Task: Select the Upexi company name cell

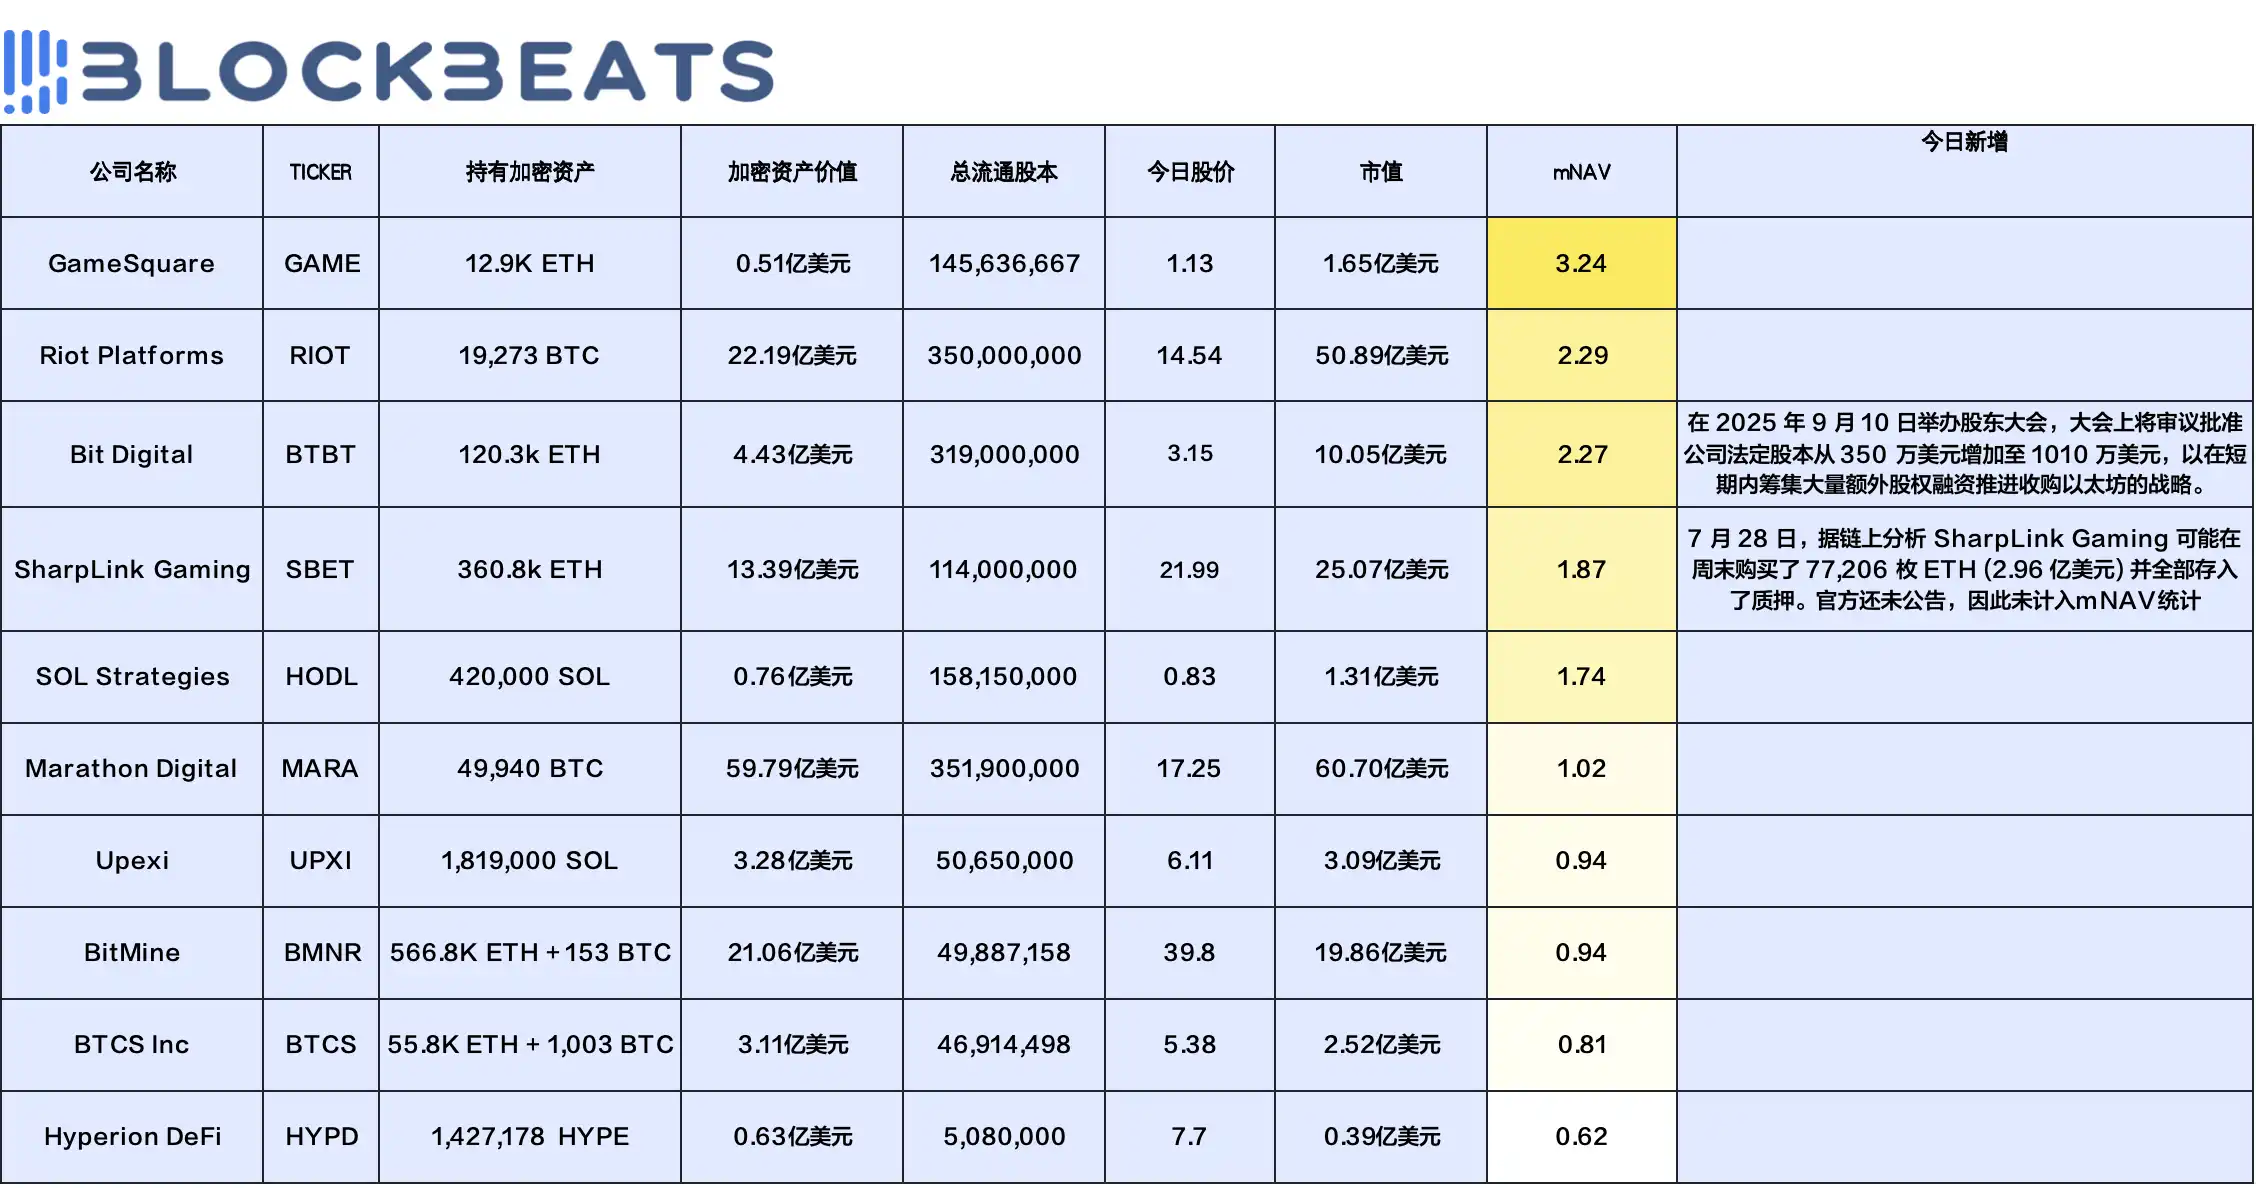Action: point(132,860)
